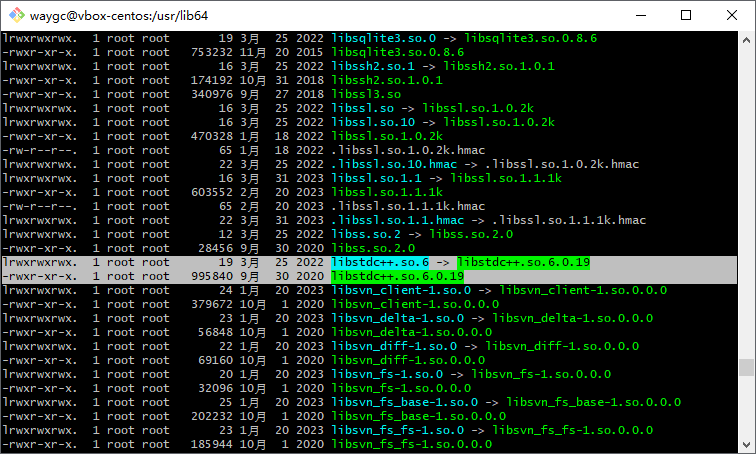Click symlink libssl.so.1.1
The image size is (756, 454).
tap(377, 178)
